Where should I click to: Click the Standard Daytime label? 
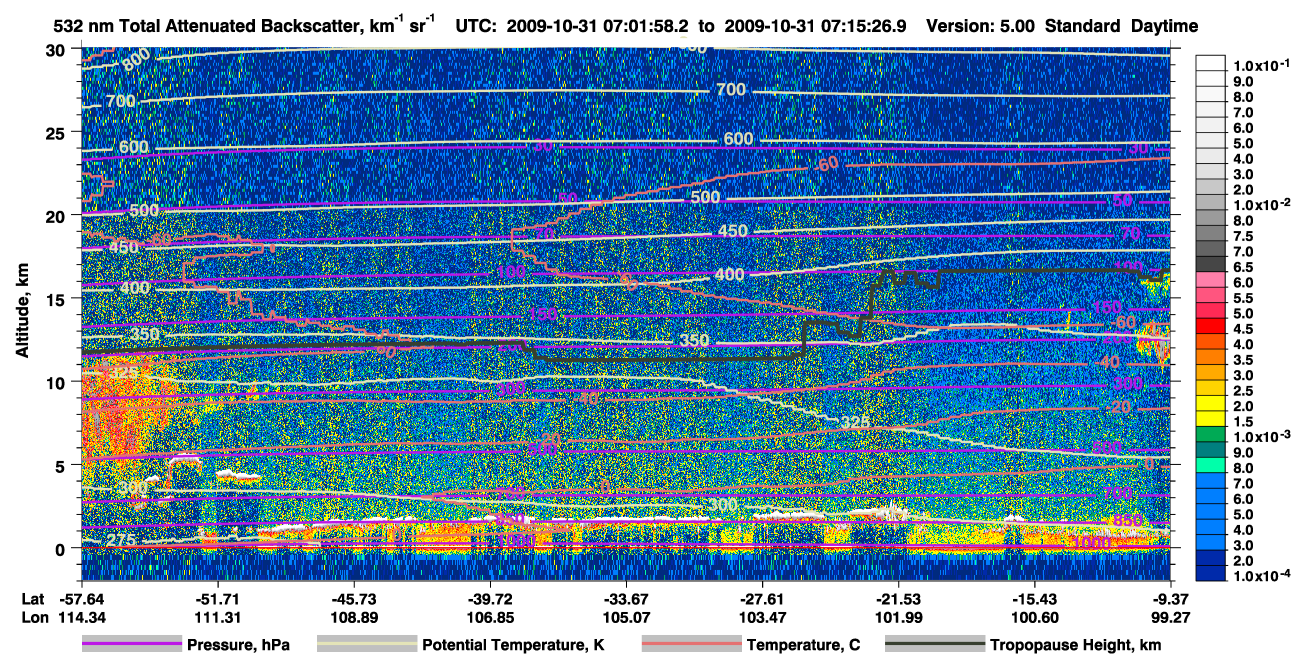[1122, 26]
